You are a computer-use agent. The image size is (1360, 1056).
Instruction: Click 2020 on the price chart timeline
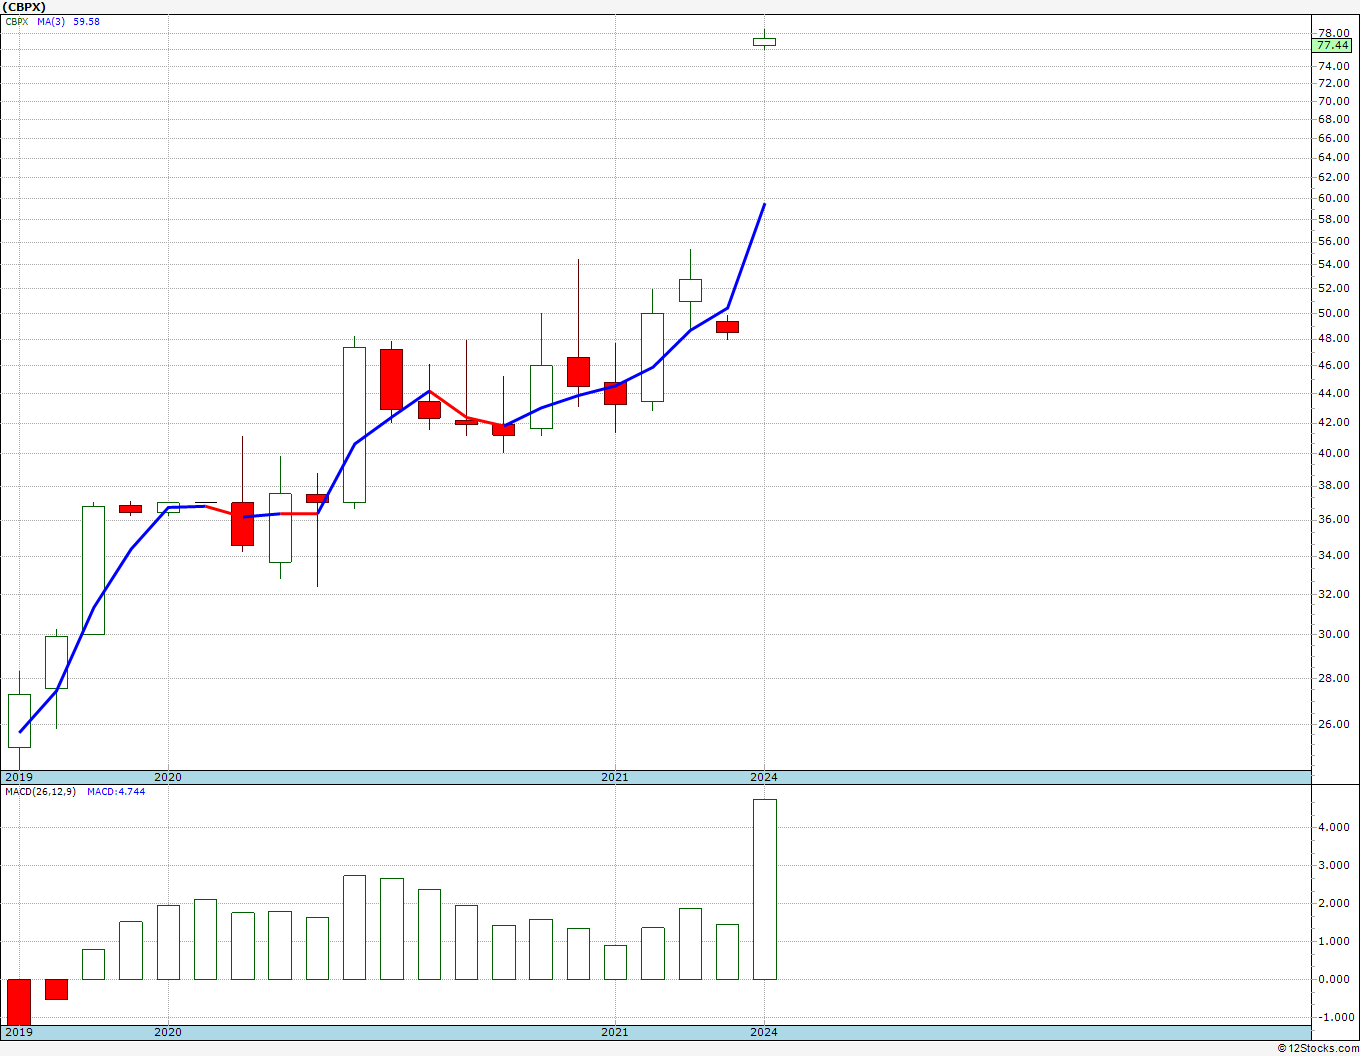tap(168, 777)
